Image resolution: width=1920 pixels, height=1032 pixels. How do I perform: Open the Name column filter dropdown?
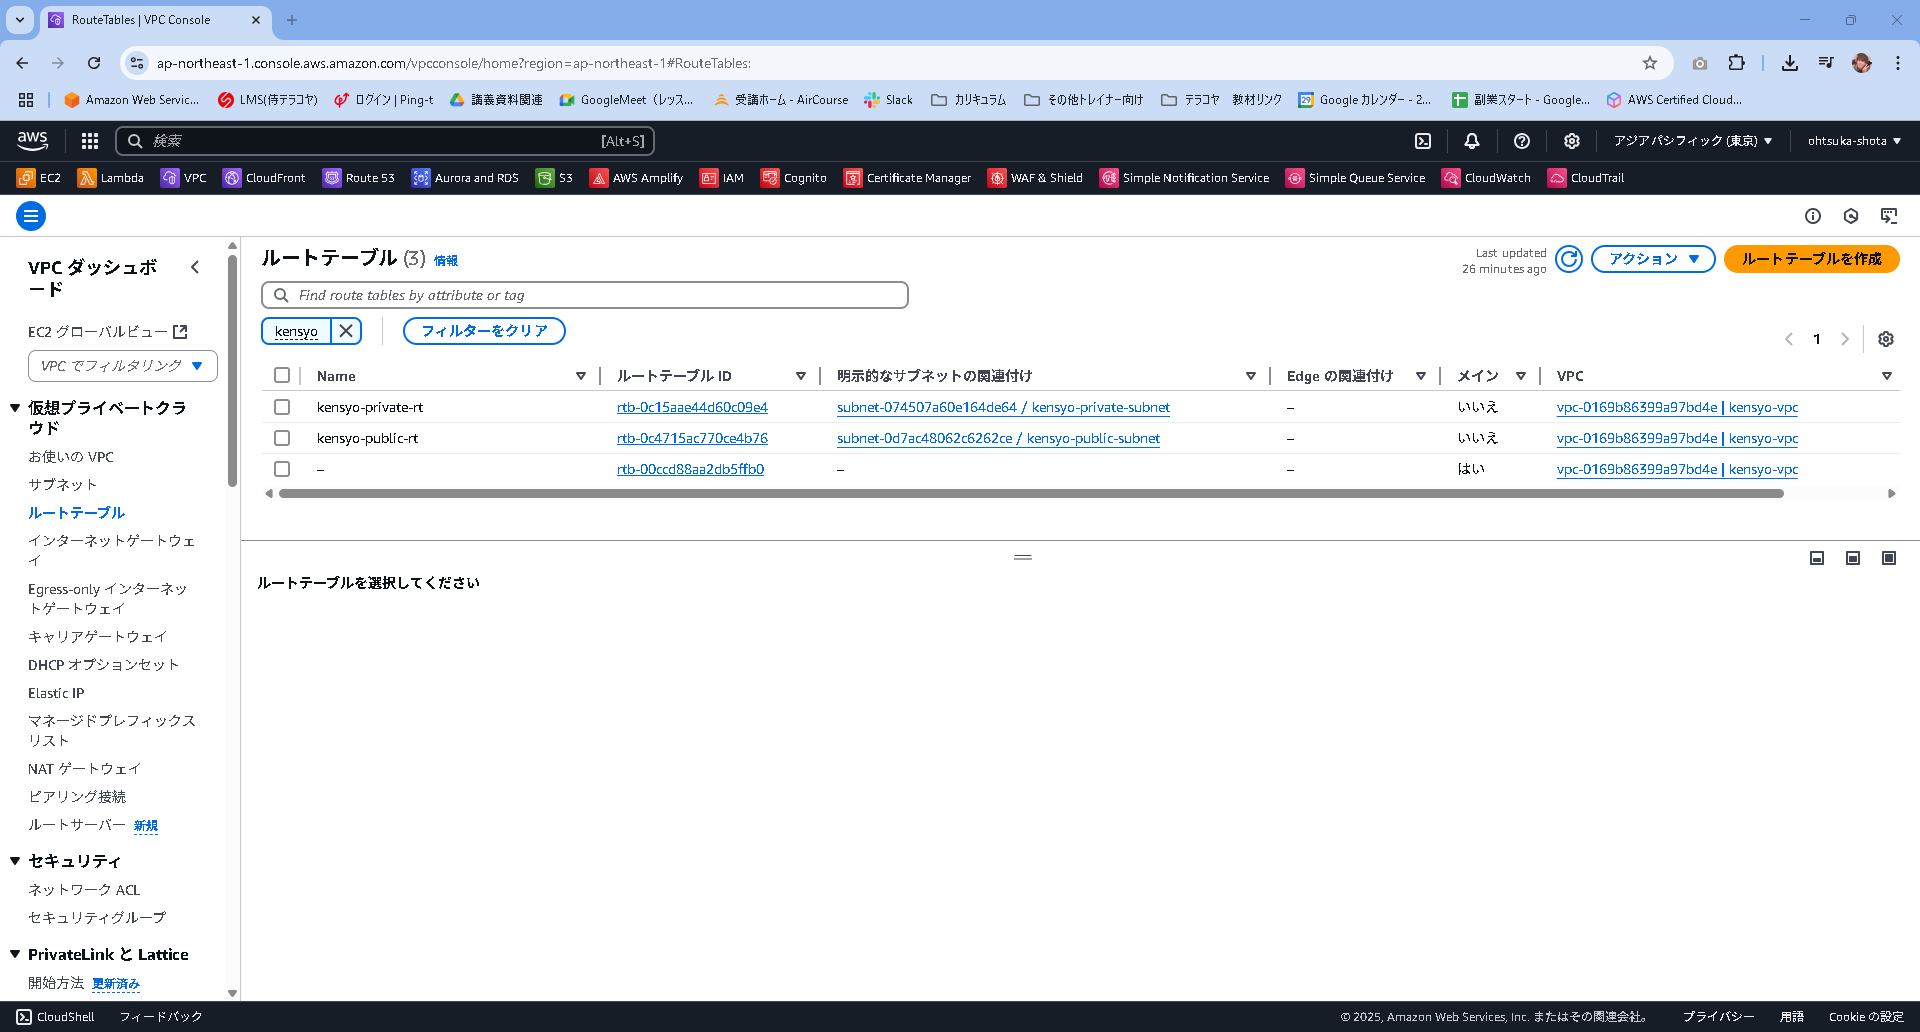pos(581,376)
